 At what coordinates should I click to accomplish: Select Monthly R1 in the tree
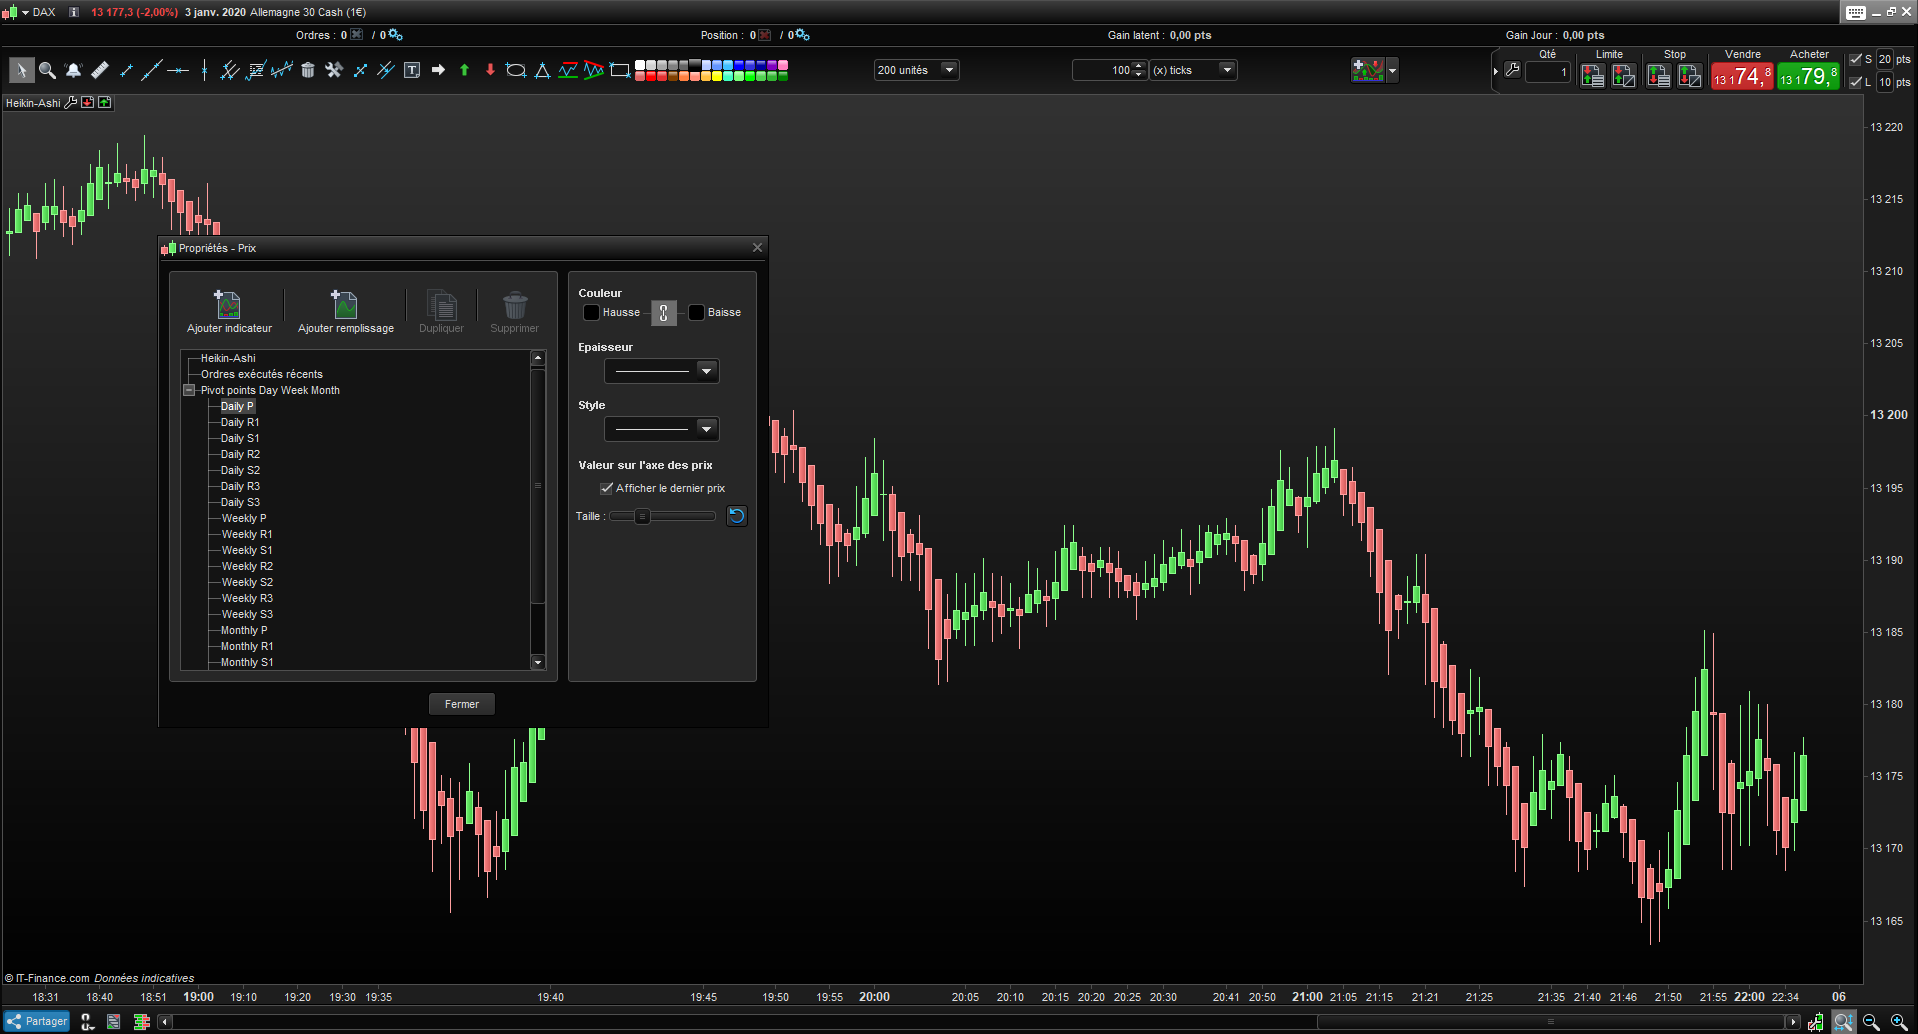[x=247, y=646]
